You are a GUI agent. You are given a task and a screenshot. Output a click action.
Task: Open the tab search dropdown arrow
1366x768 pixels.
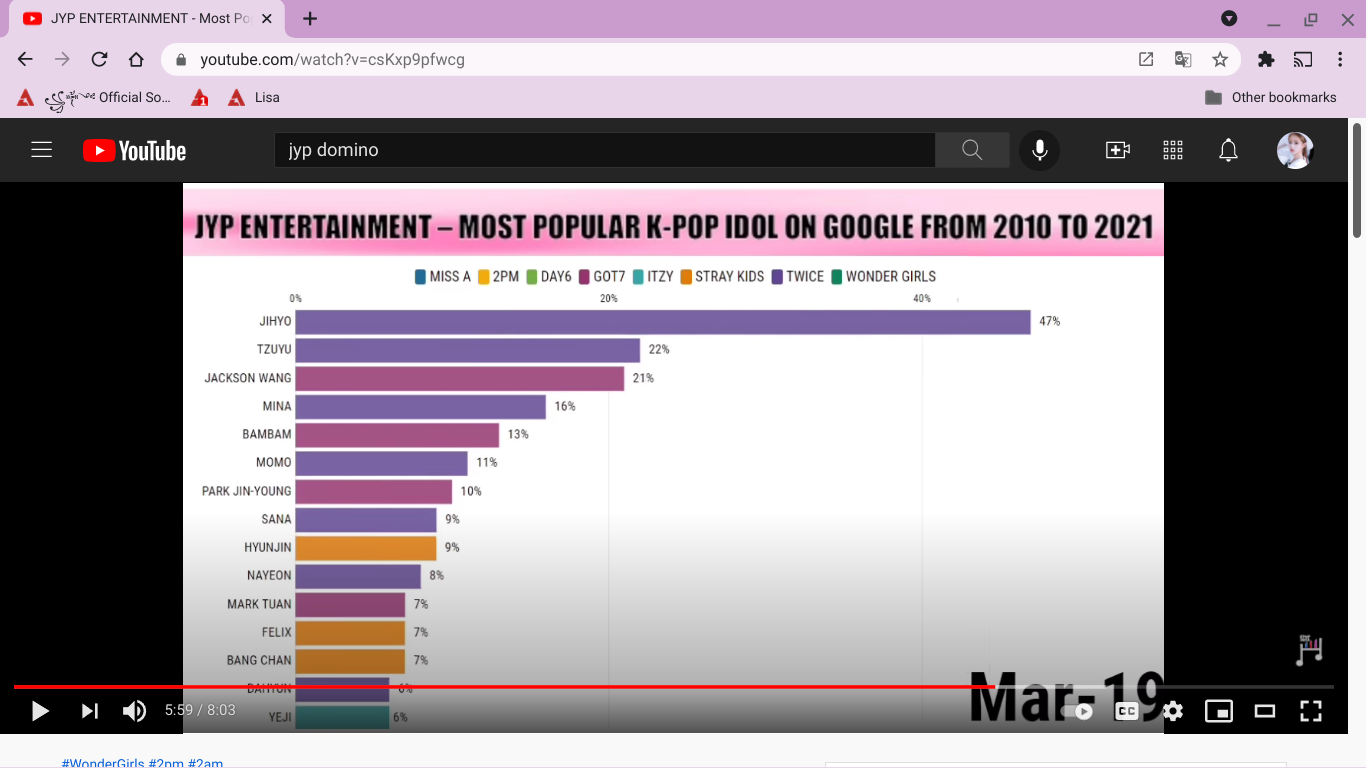point(1229,18)
